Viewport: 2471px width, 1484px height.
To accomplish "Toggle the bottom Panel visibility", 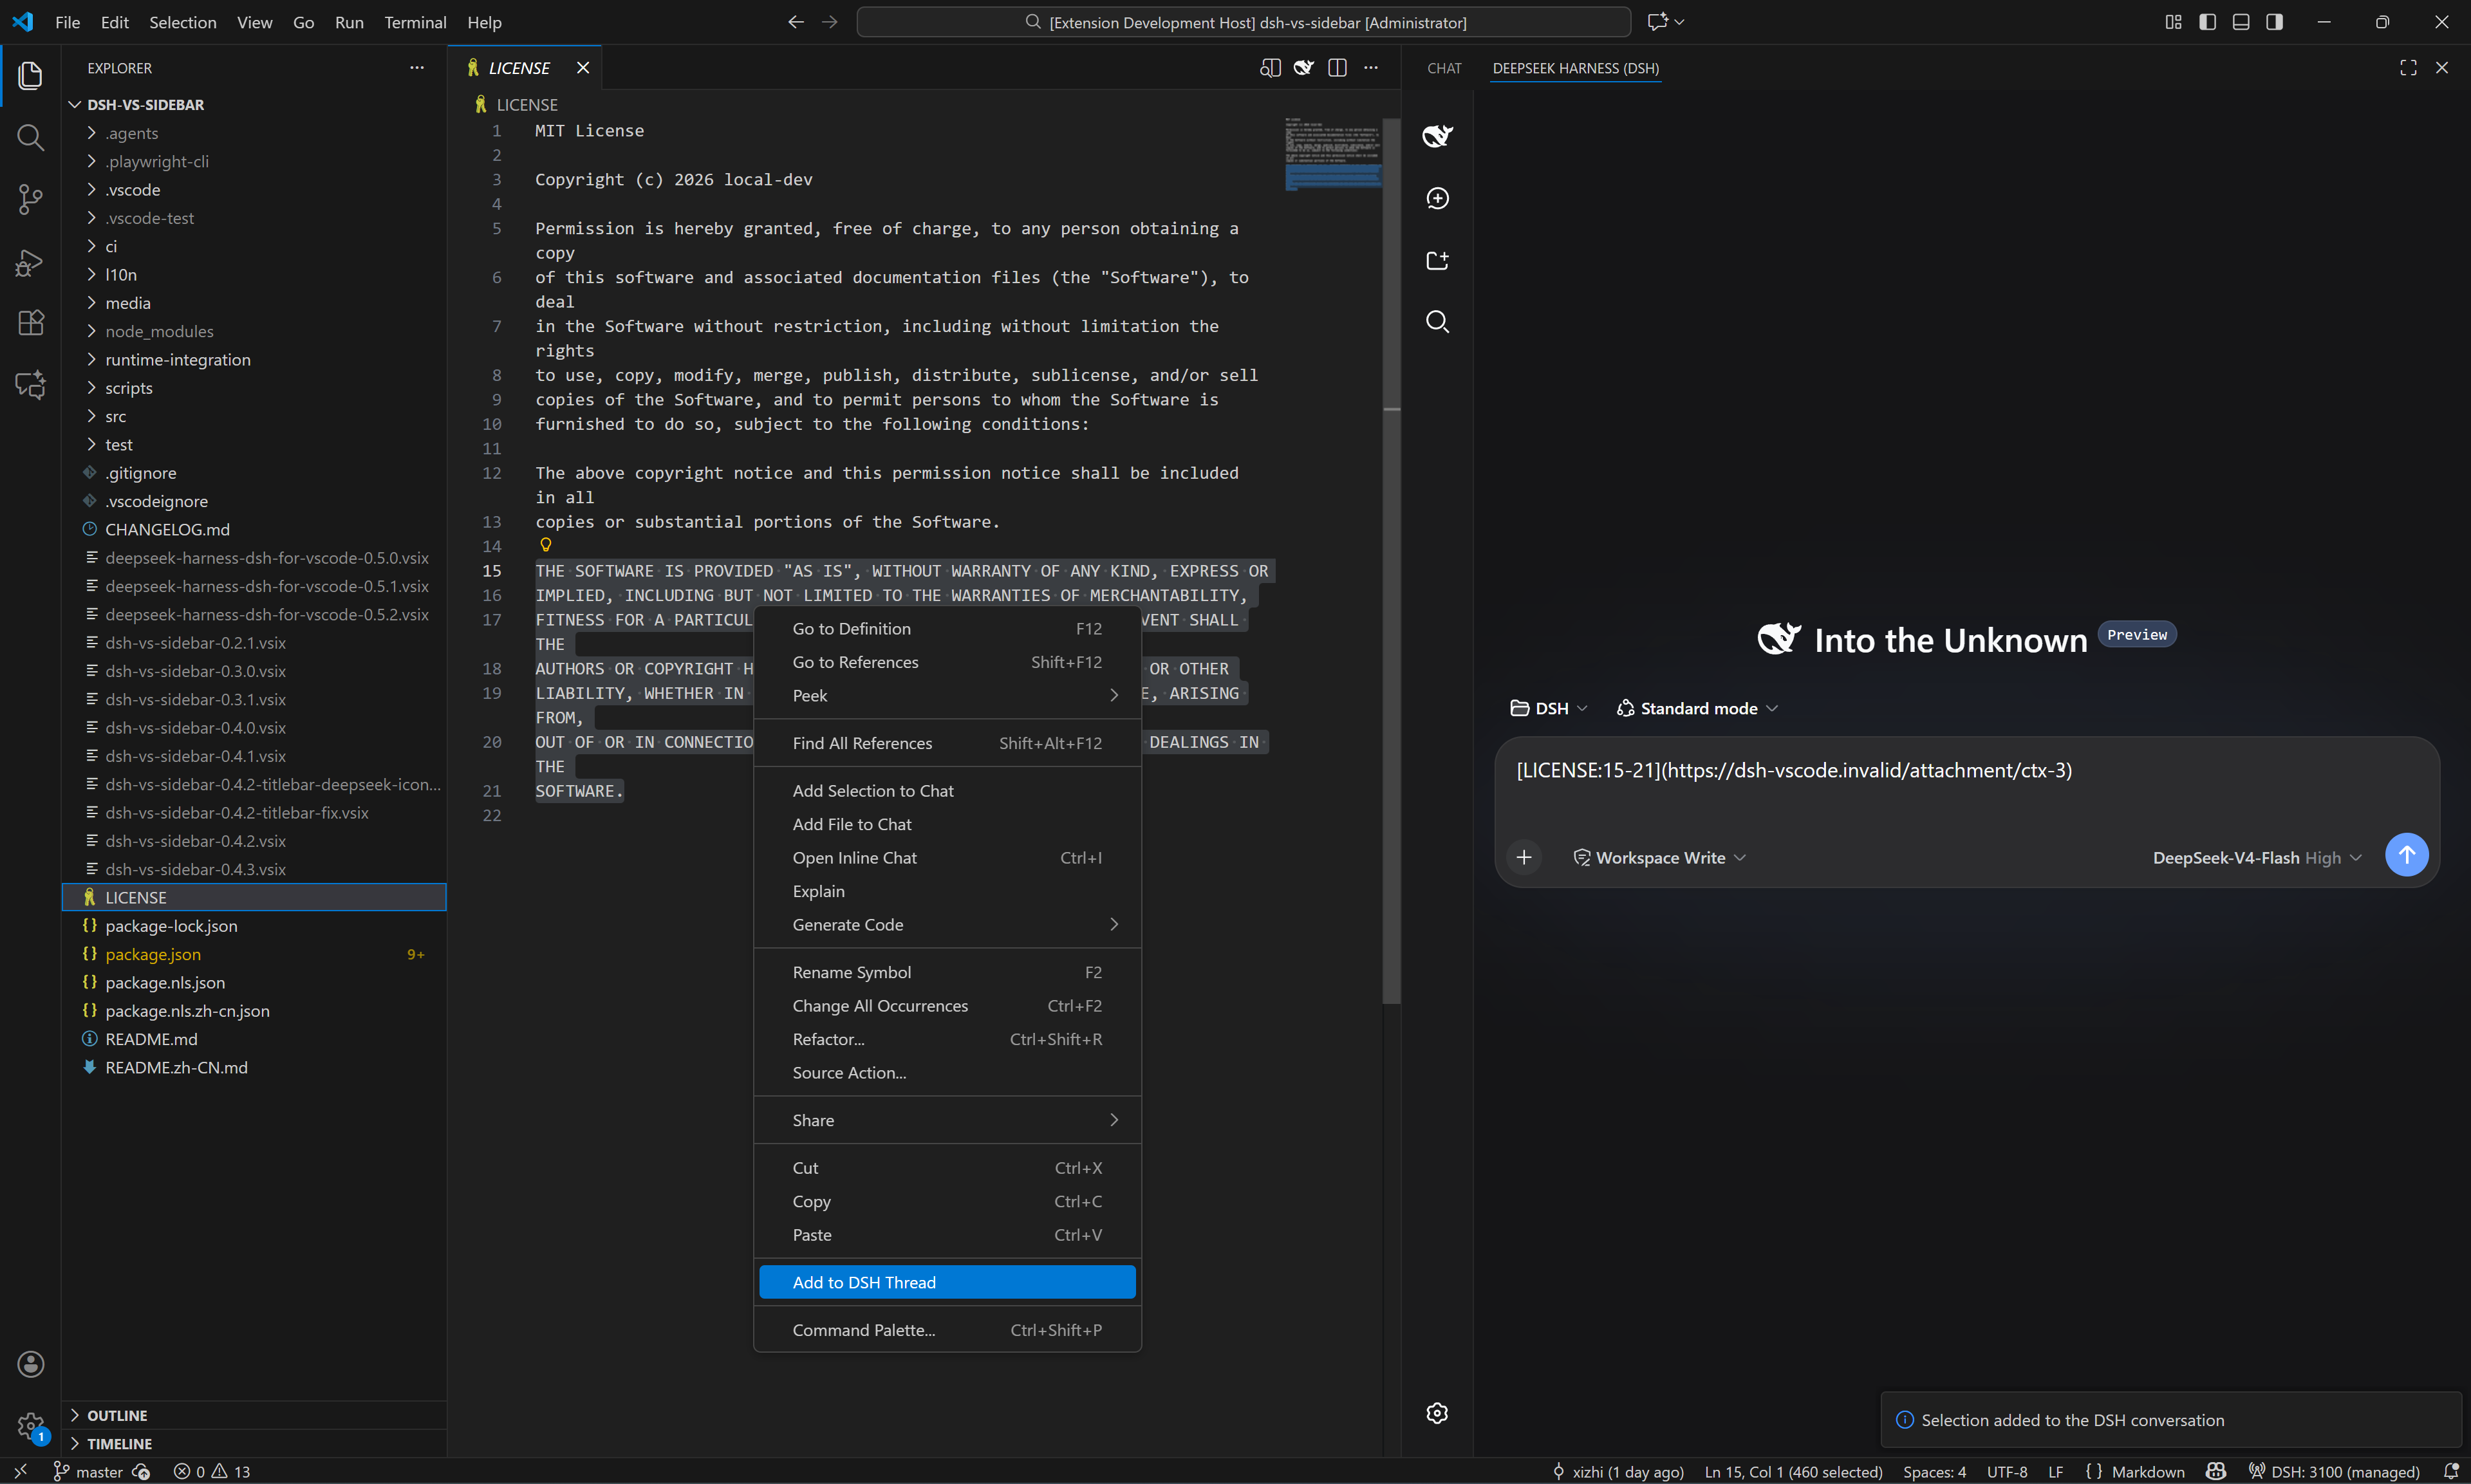I will click(x=2241, y=22).
